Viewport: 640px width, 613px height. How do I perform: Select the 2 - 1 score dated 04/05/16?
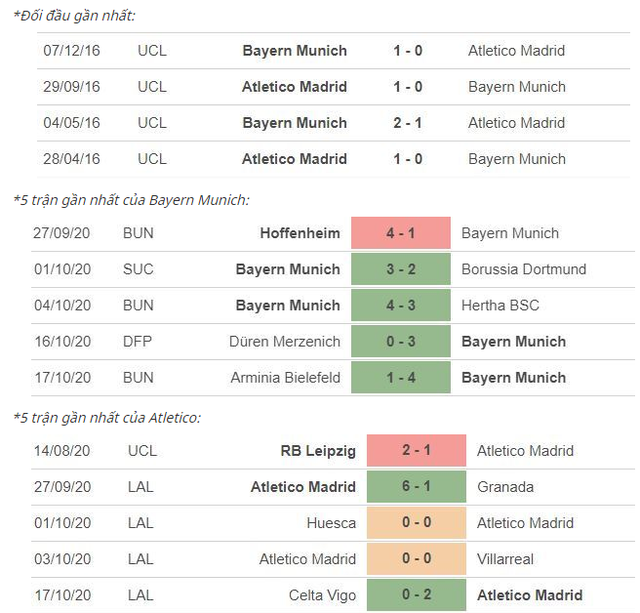407,123
